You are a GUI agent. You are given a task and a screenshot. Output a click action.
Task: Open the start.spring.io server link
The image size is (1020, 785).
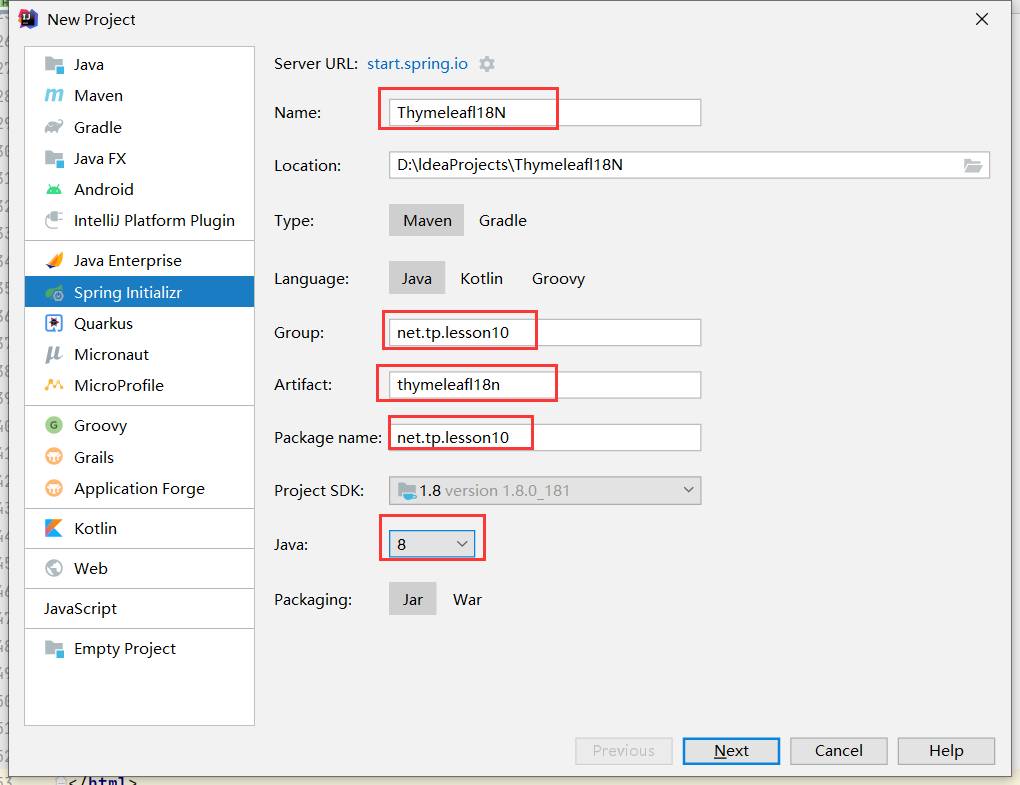(x=417, y=64)
